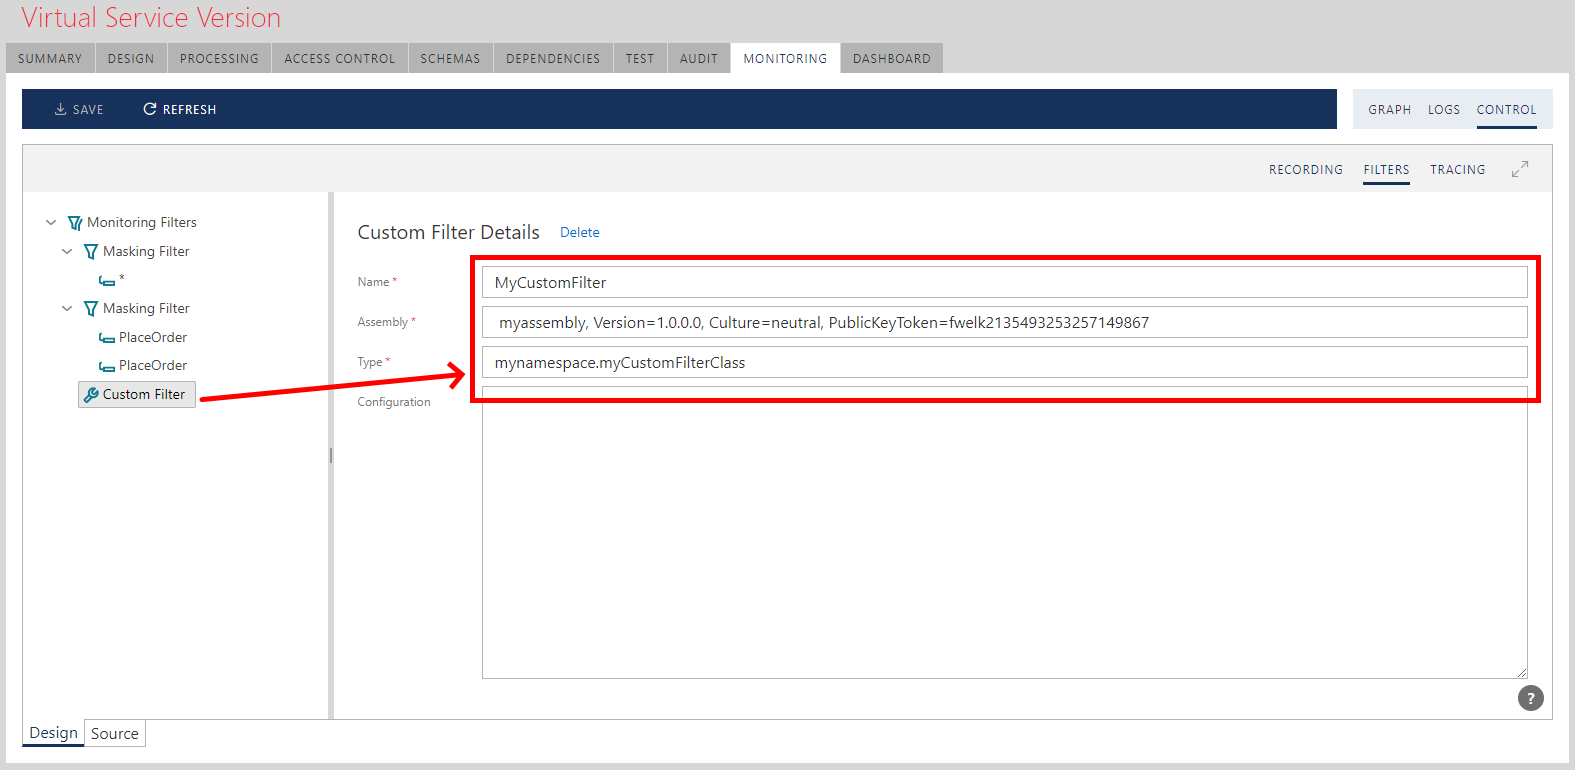
Task: Open the Test tab
Action: pyautogui.click(x=640, y=59)
